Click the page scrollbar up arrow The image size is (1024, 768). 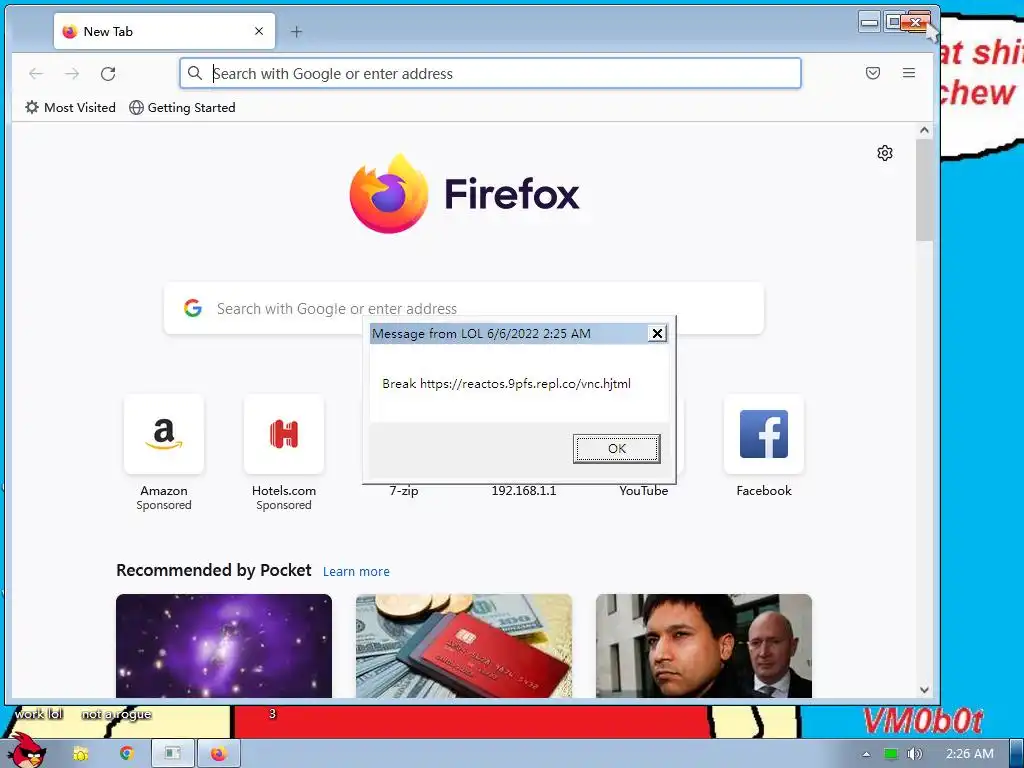[x=924, y=130]
